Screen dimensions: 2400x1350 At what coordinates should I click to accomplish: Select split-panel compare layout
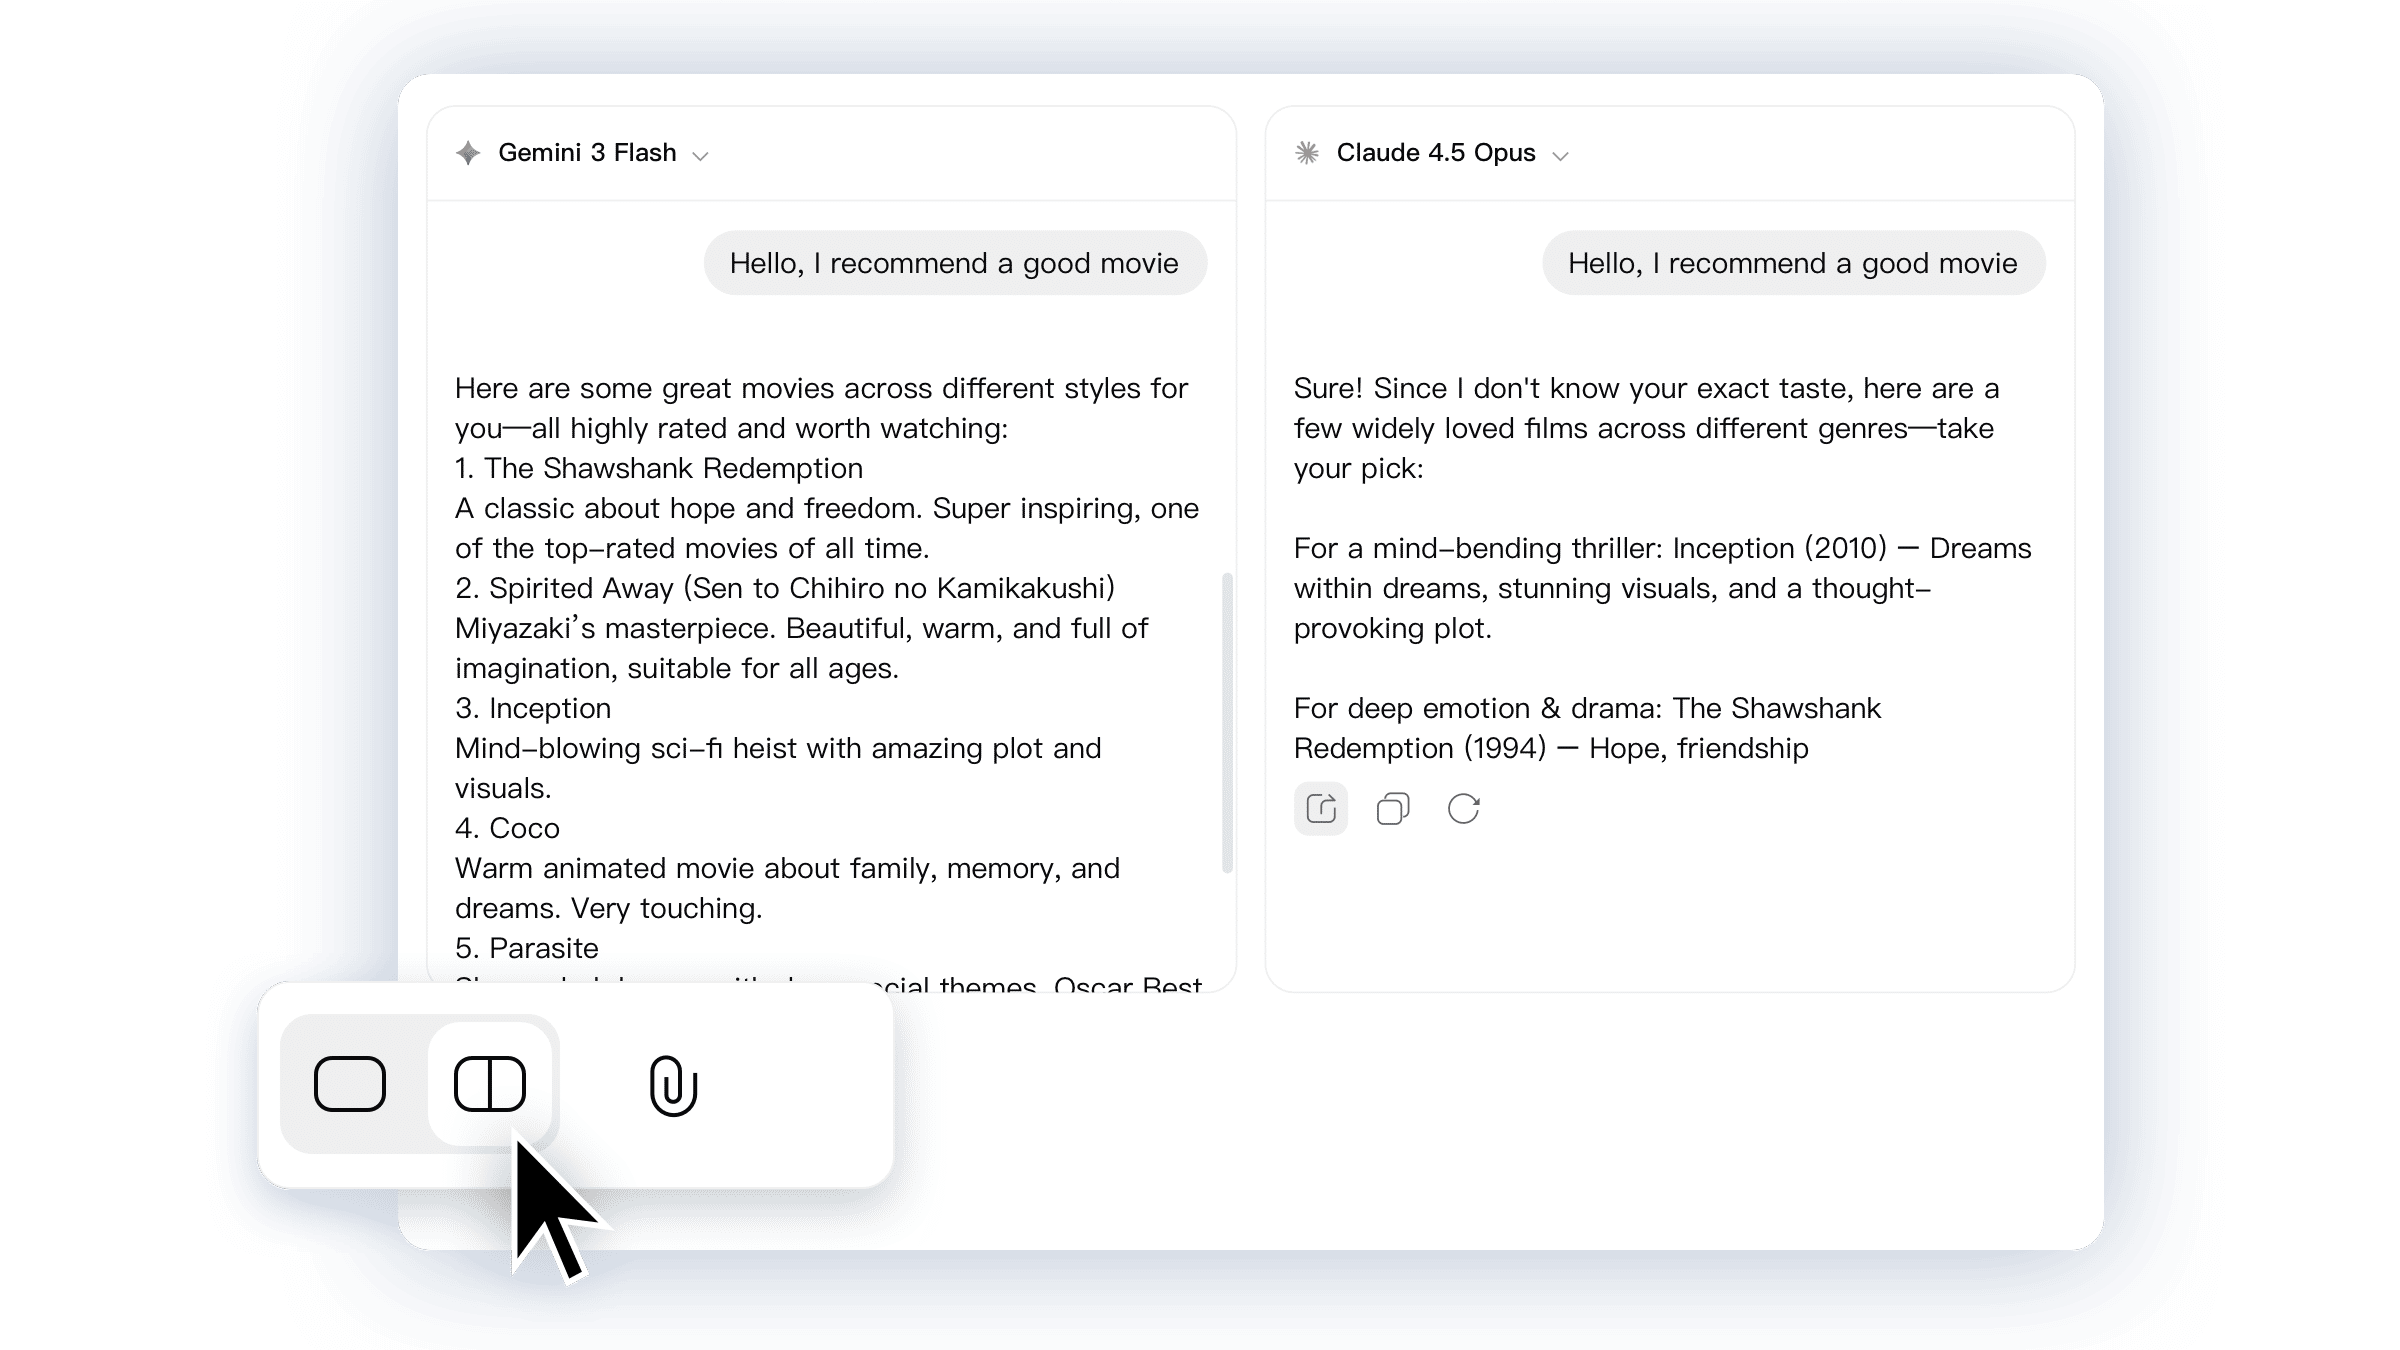tap(490, 1084)
